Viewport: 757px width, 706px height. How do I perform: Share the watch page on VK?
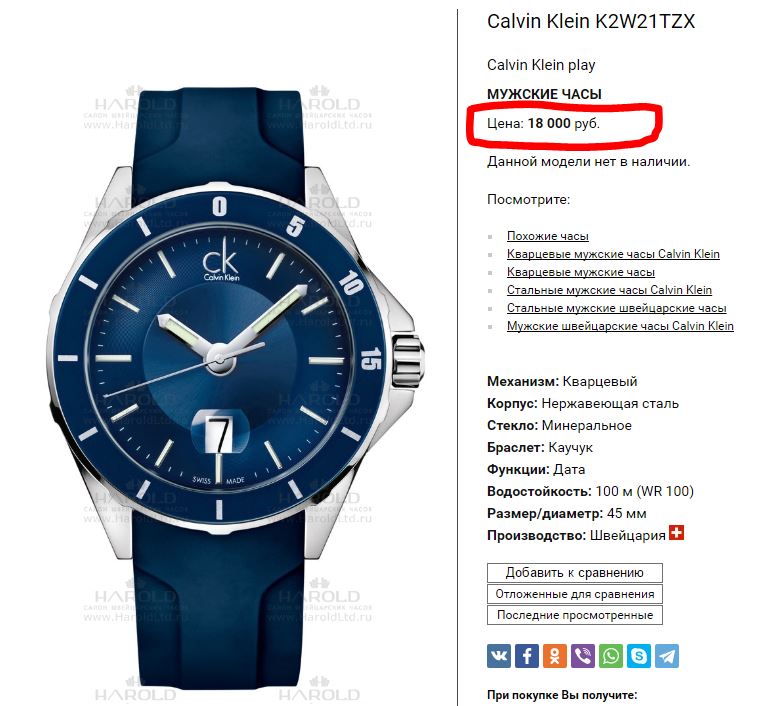[x=499, y=656]
